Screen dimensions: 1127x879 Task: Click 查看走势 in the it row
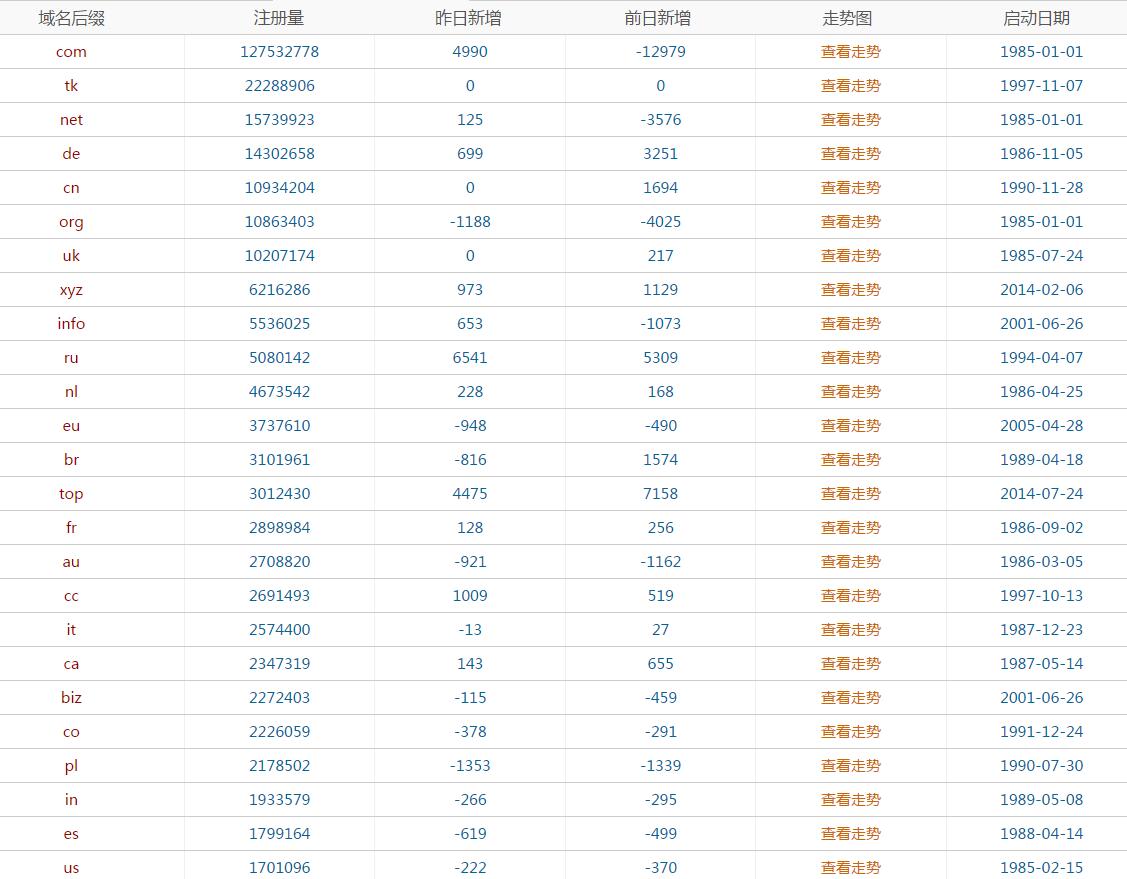(850, 630)
